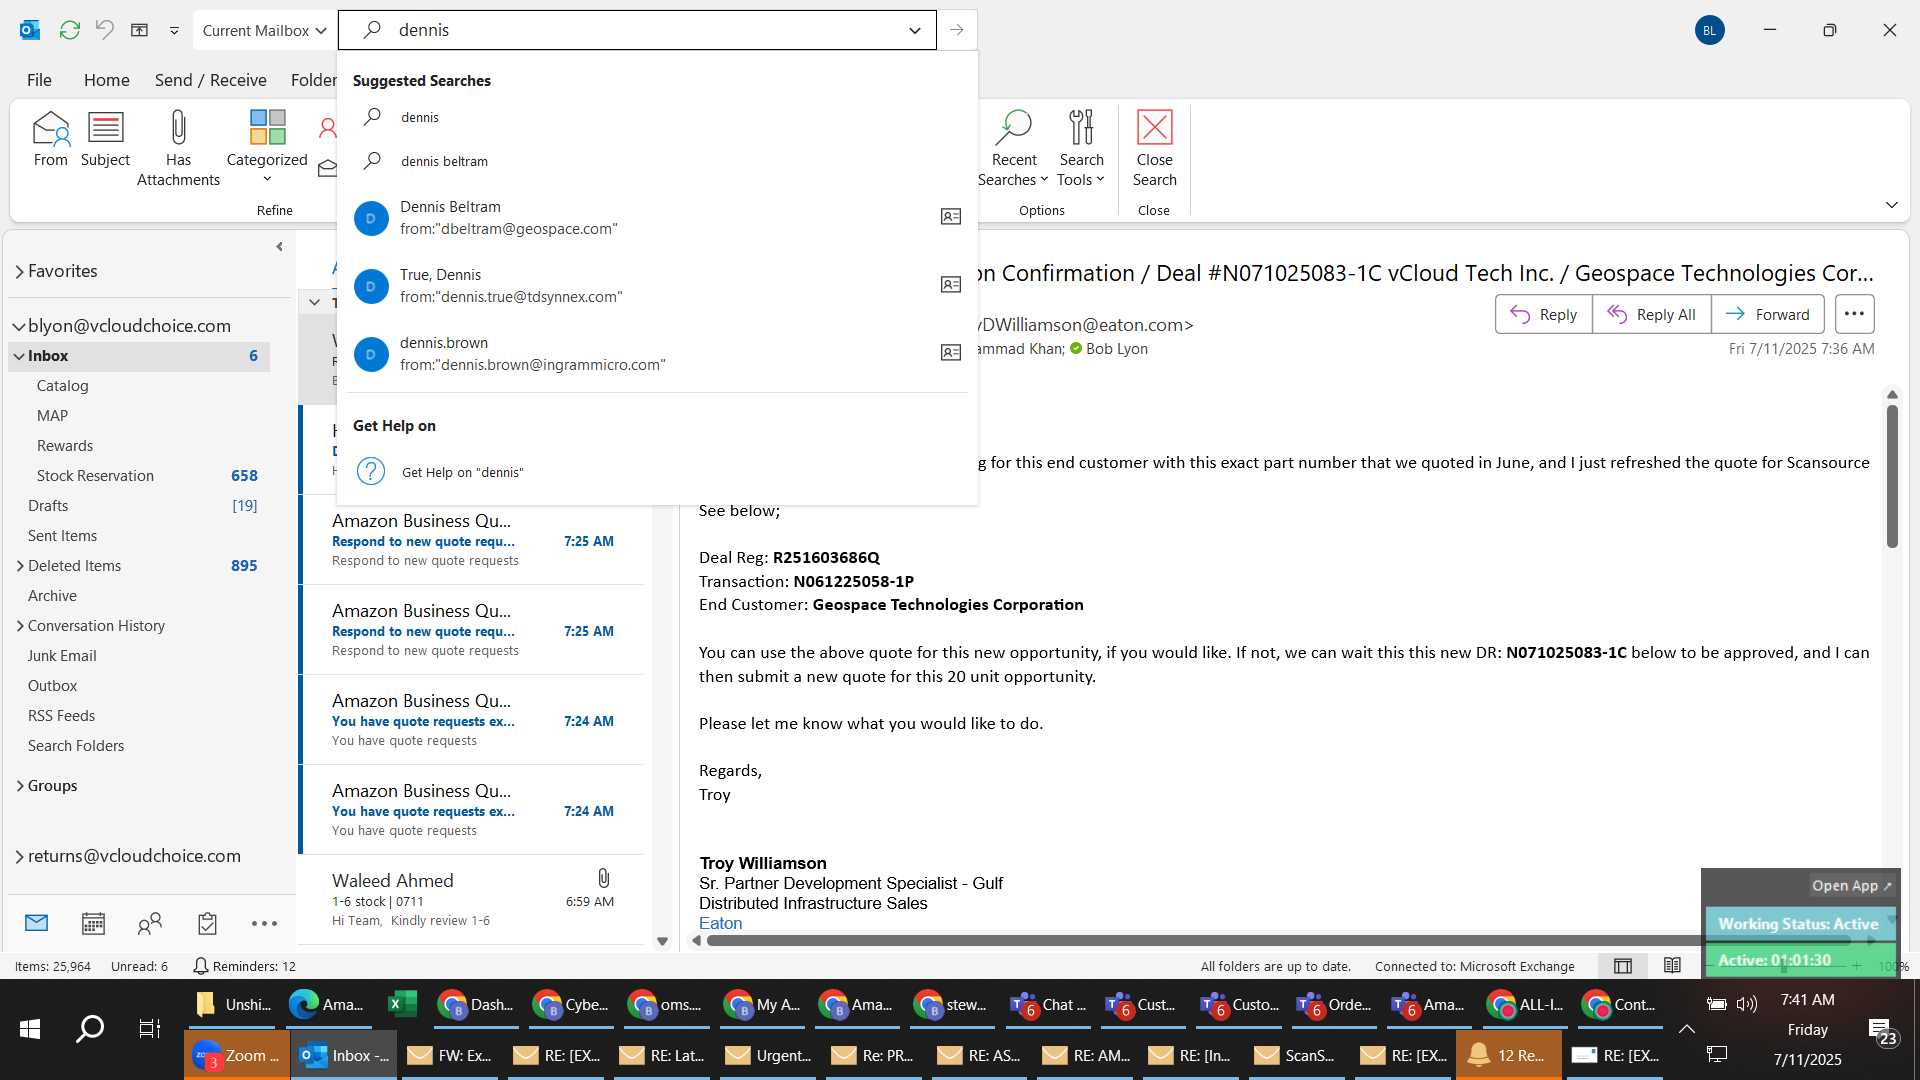Image resolution: width=1920 pixels, height=1080 pixels.
Task: Open the Excel taskbar icon
Action: 402,1005
